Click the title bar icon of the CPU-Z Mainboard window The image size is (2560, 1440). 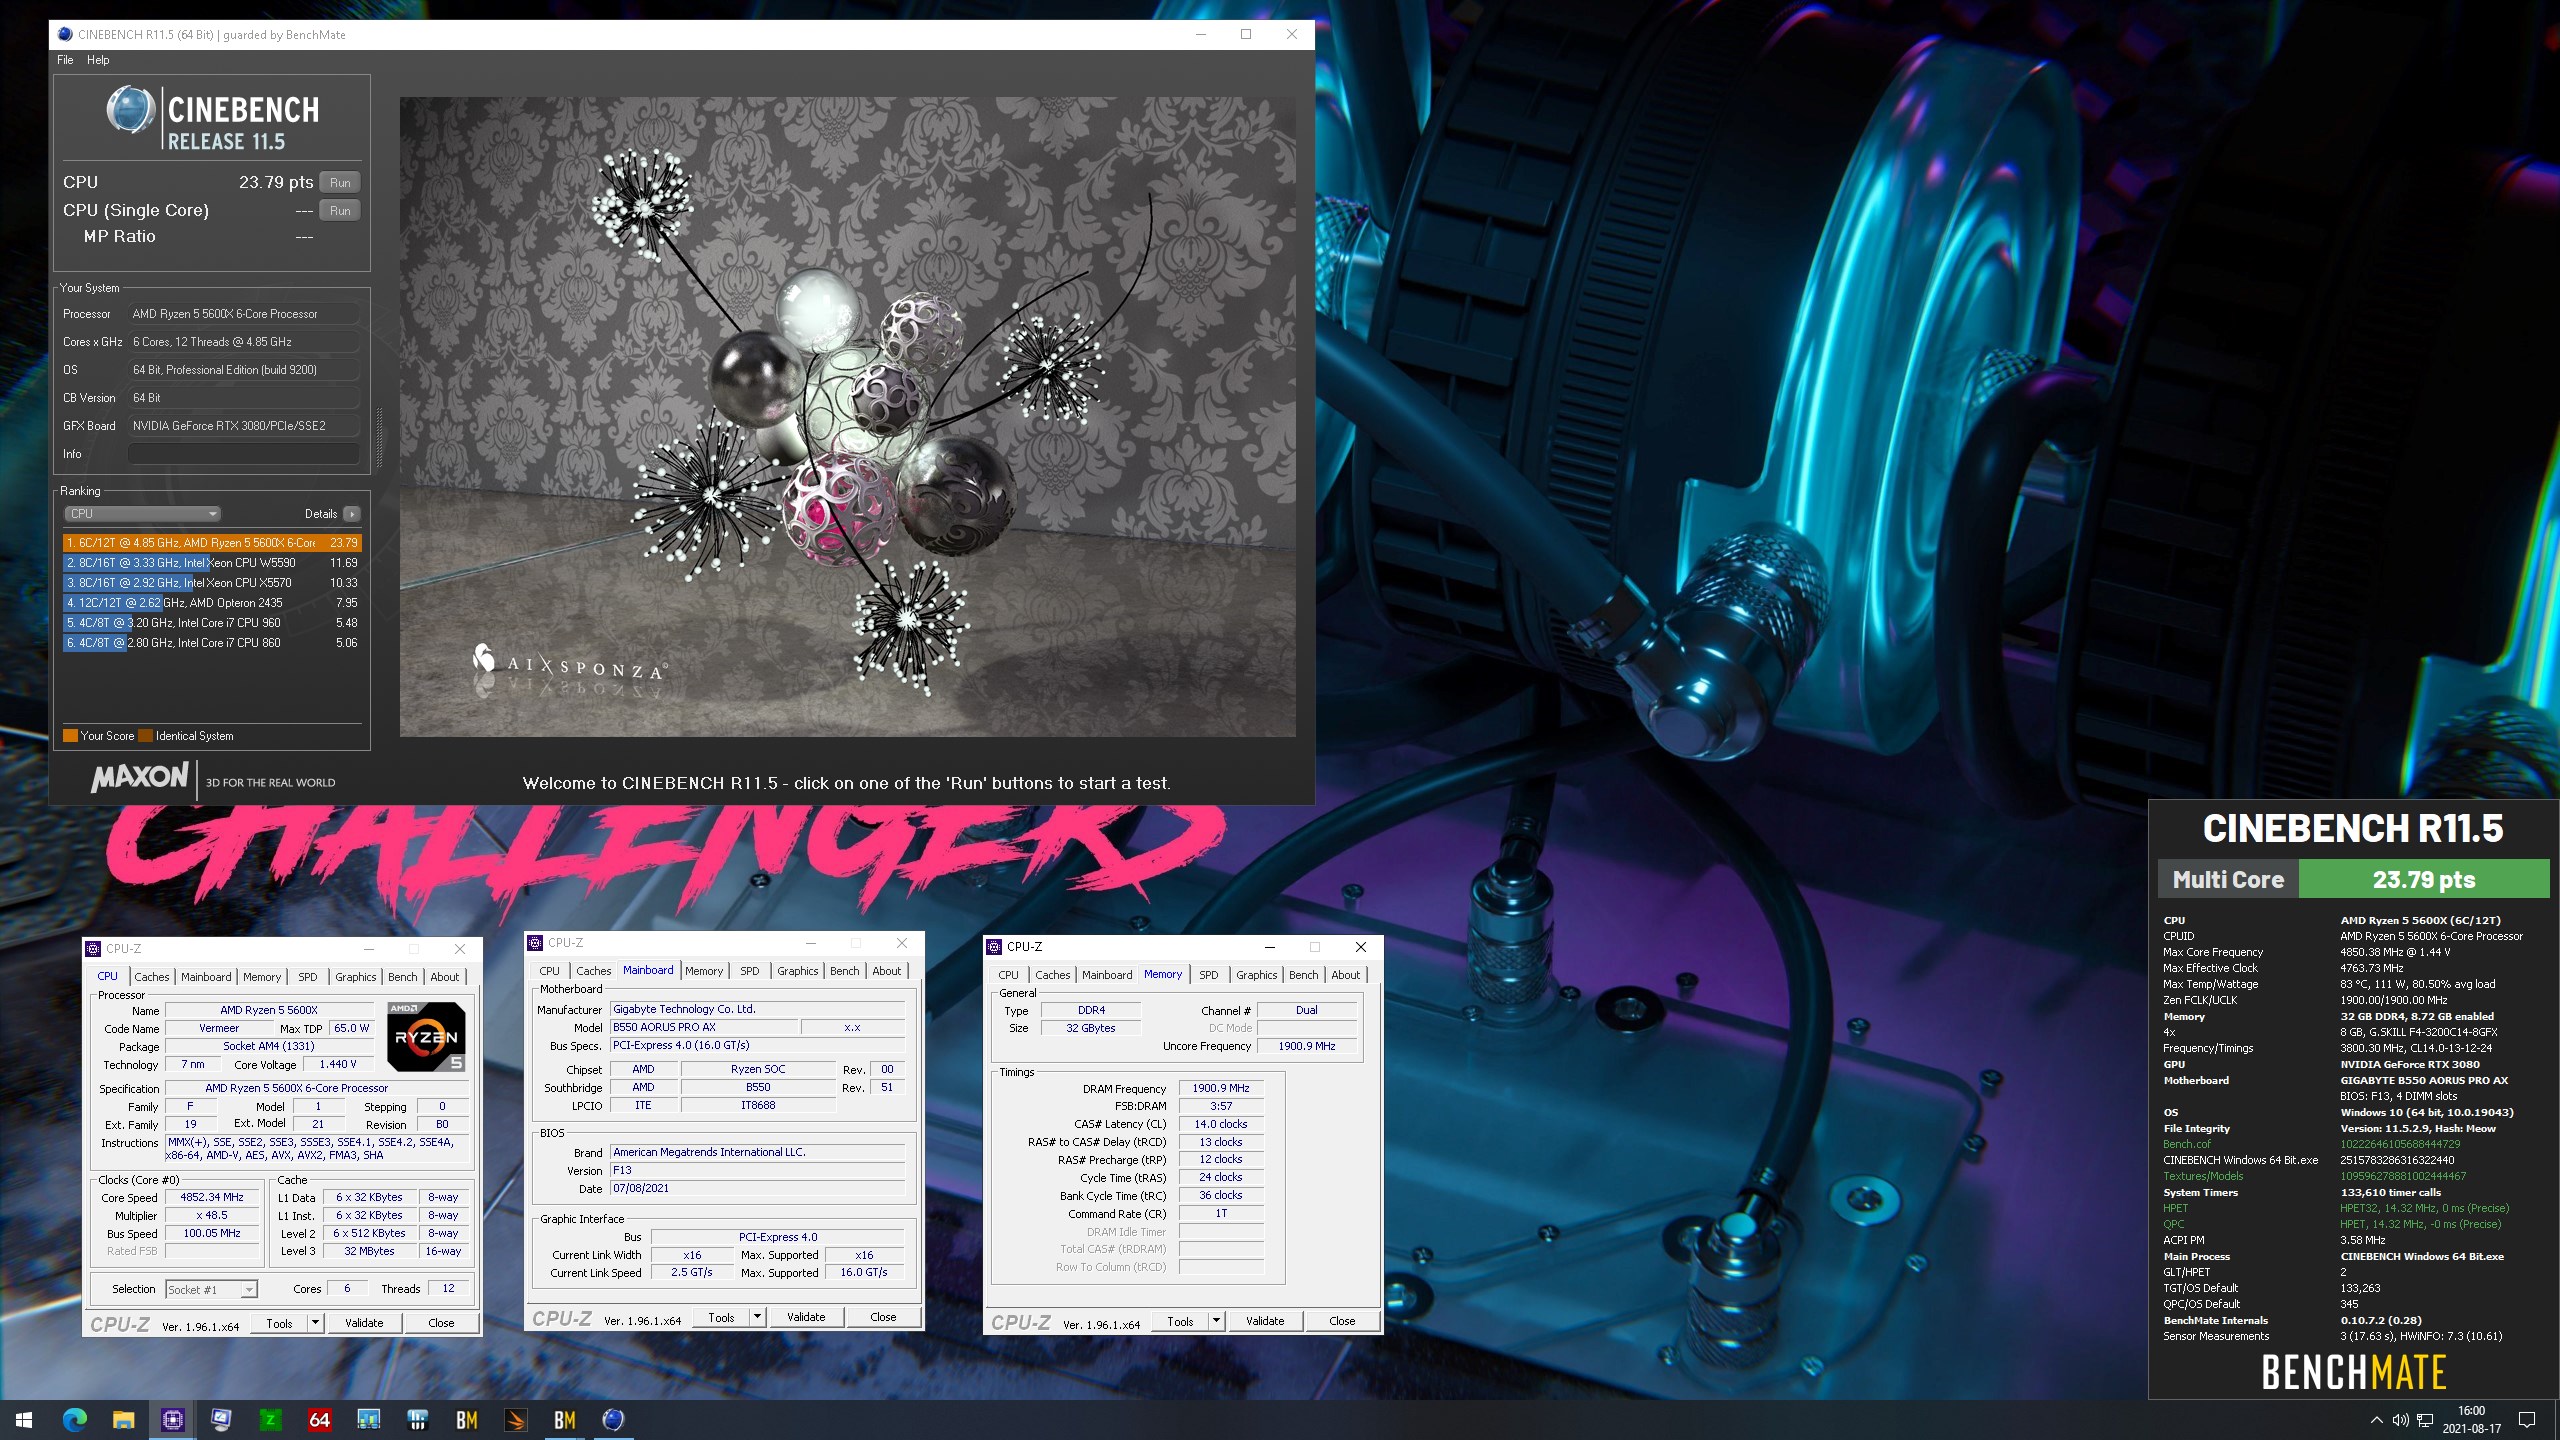(535, 943)
